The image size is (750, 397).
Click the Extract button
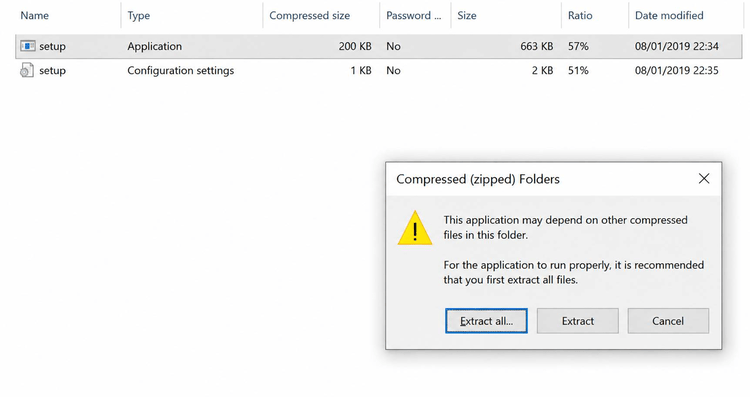click(577, 321)
